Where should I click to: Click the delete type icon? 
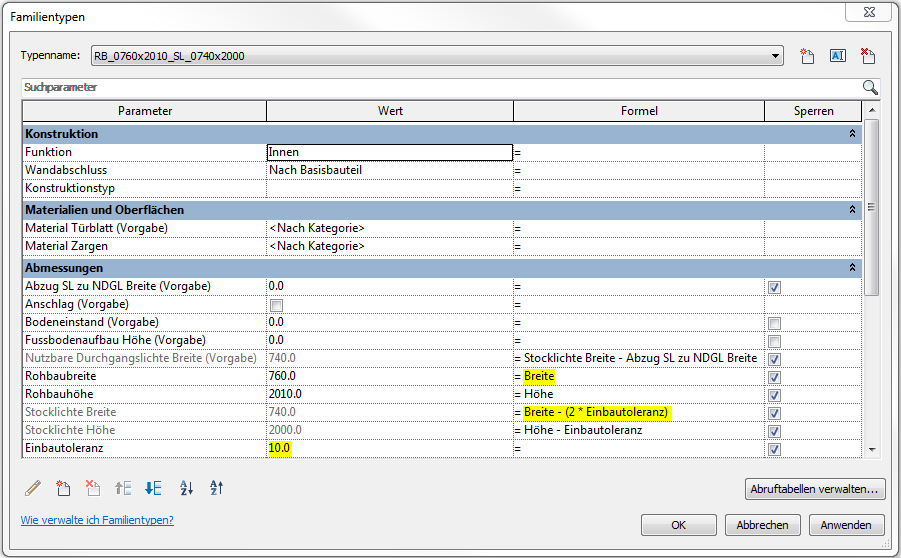868,56
